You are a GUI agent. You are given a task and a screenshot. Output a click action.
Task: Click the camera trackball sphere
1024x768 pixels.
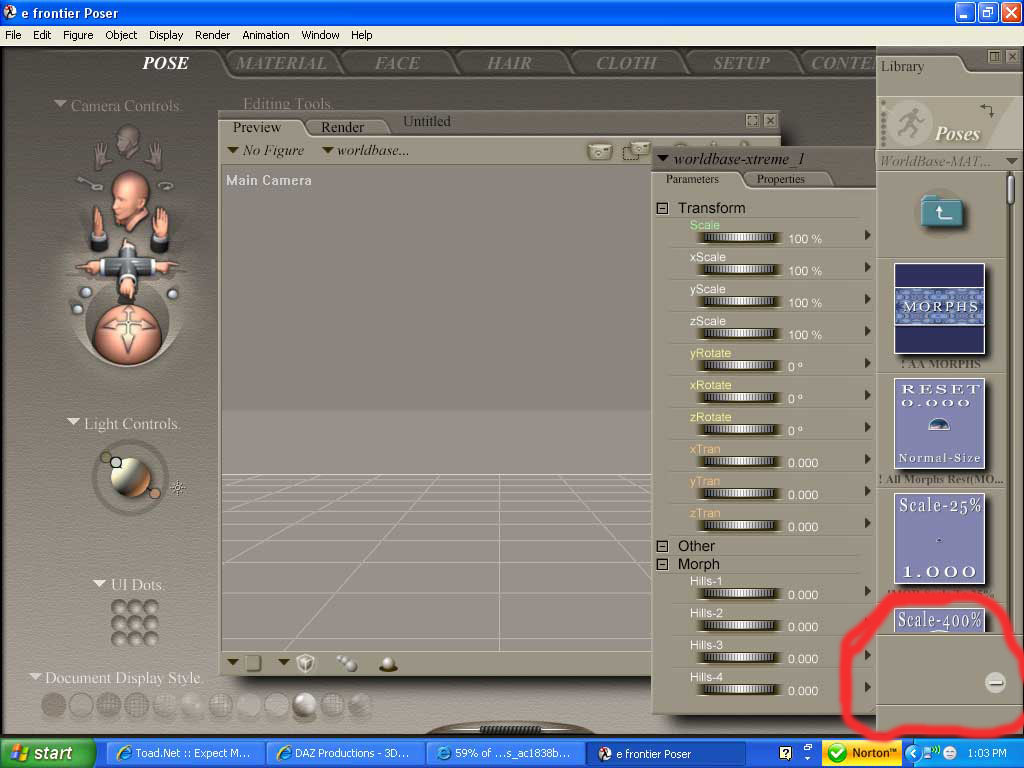coord(128,330)
